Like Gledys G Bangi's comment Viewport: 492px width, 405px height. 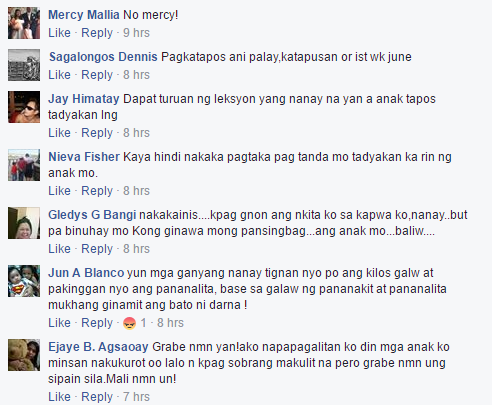pyautogui.click(x=59, y=249)
